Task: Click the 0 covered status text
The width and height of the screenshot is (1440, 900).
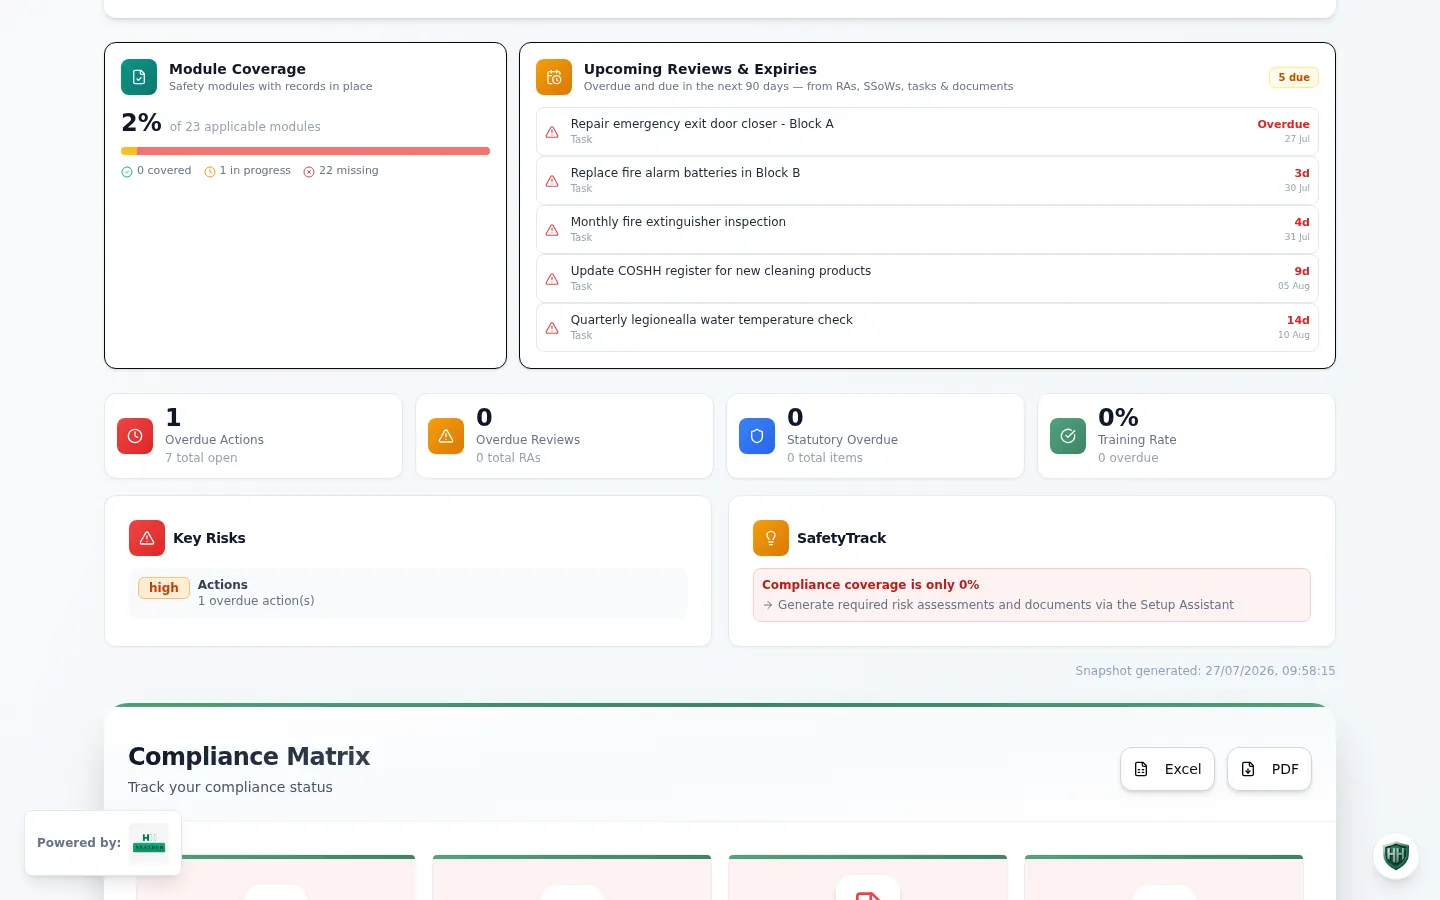Action: click(164, 171)
